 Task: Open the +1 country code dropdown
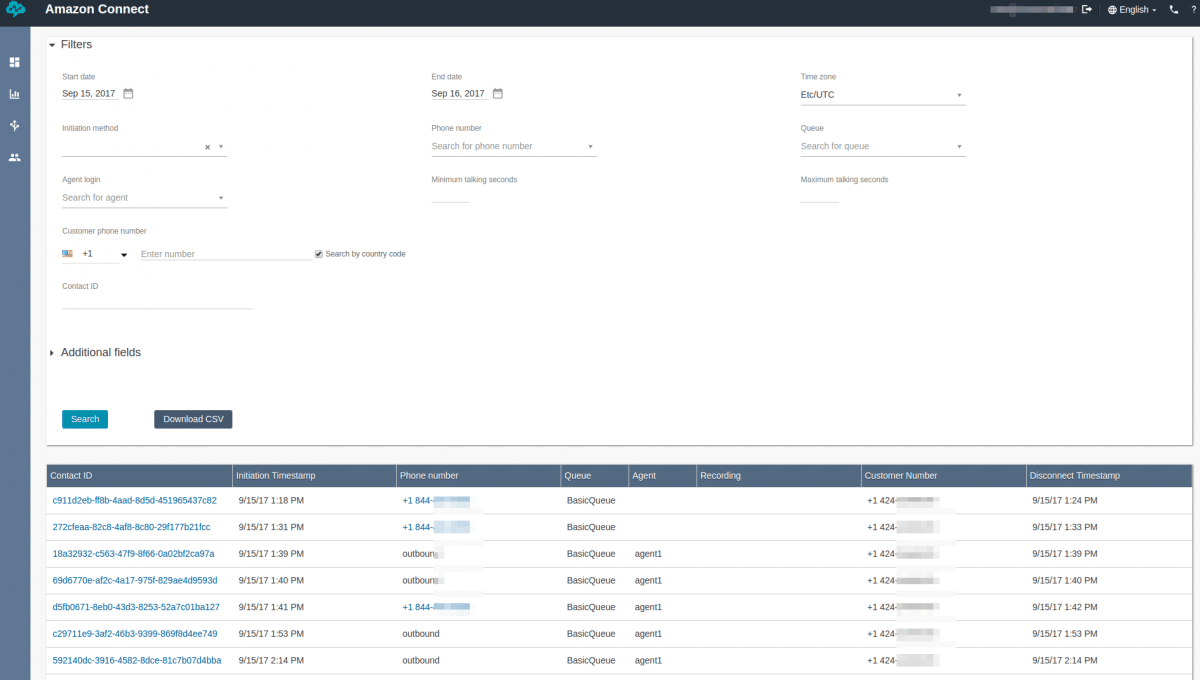124,253
